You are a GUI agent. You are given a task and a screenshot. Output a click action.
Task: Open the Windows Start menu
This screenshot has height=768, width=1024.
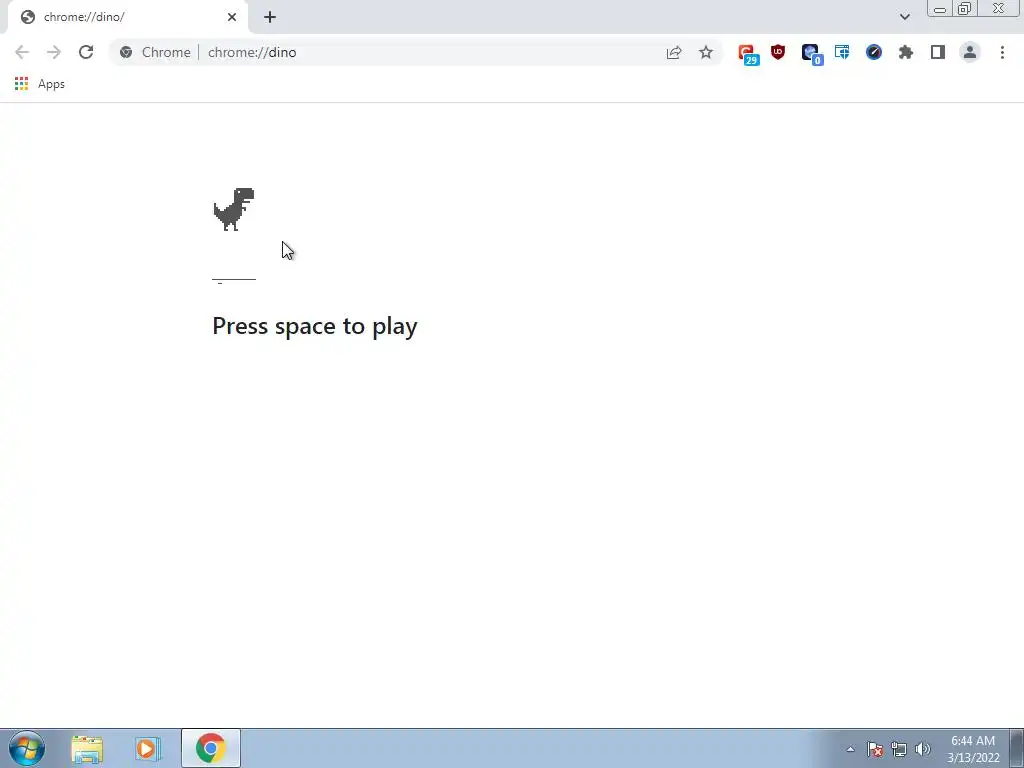pos(27,748)
